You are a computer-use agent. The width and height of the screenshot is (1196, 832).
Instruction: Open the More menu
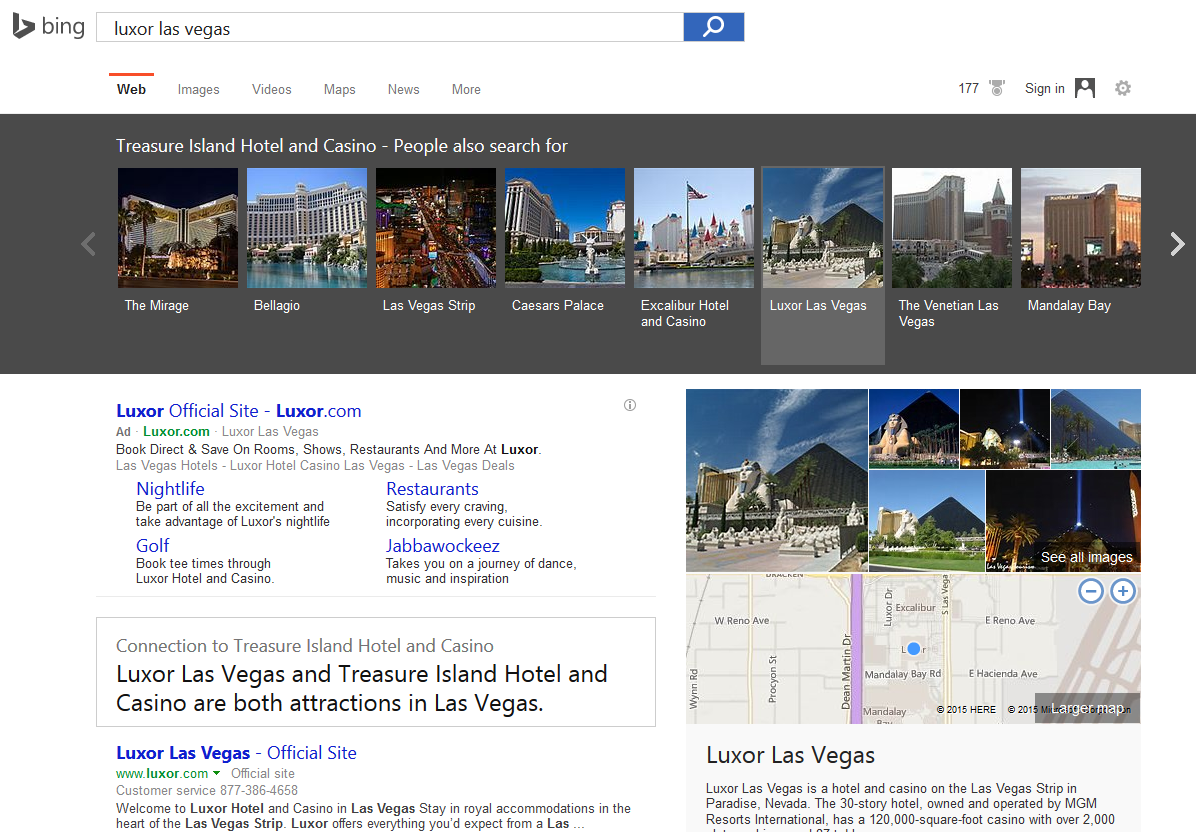(466, 89)
